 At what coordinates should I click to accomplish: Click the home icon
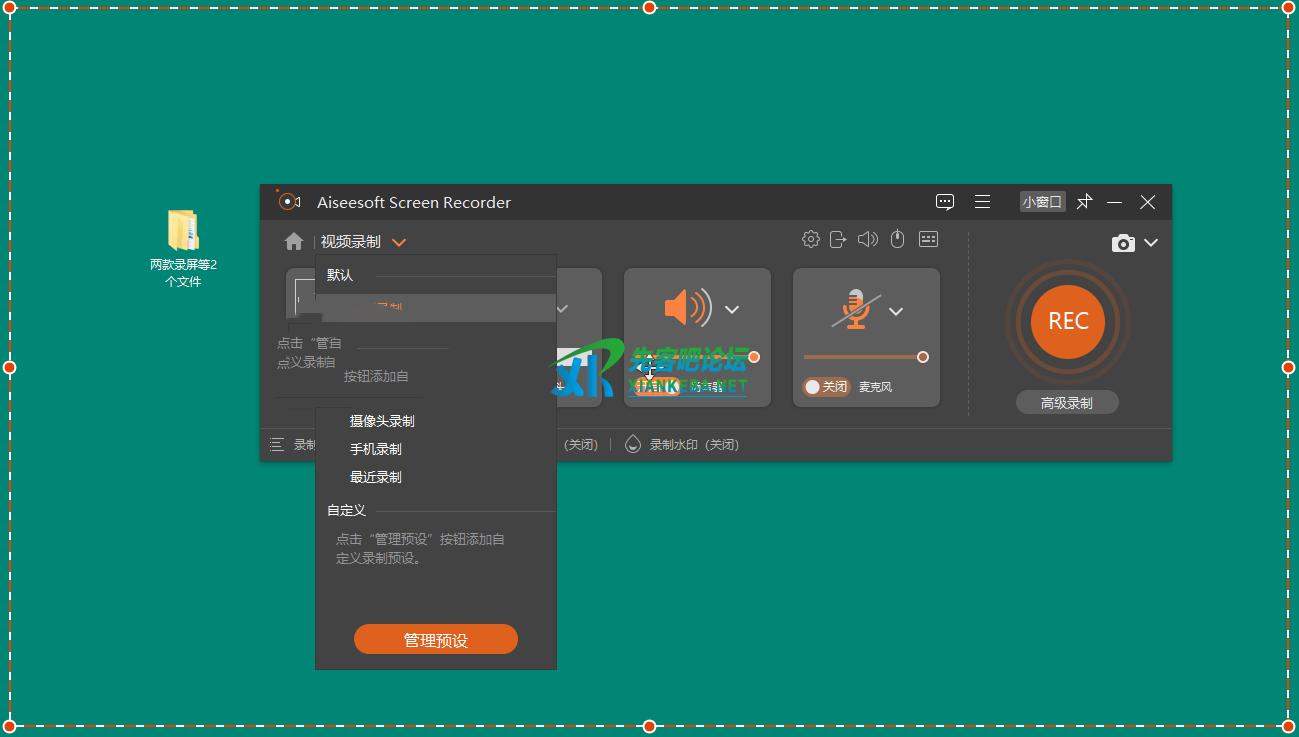[293, 242]
